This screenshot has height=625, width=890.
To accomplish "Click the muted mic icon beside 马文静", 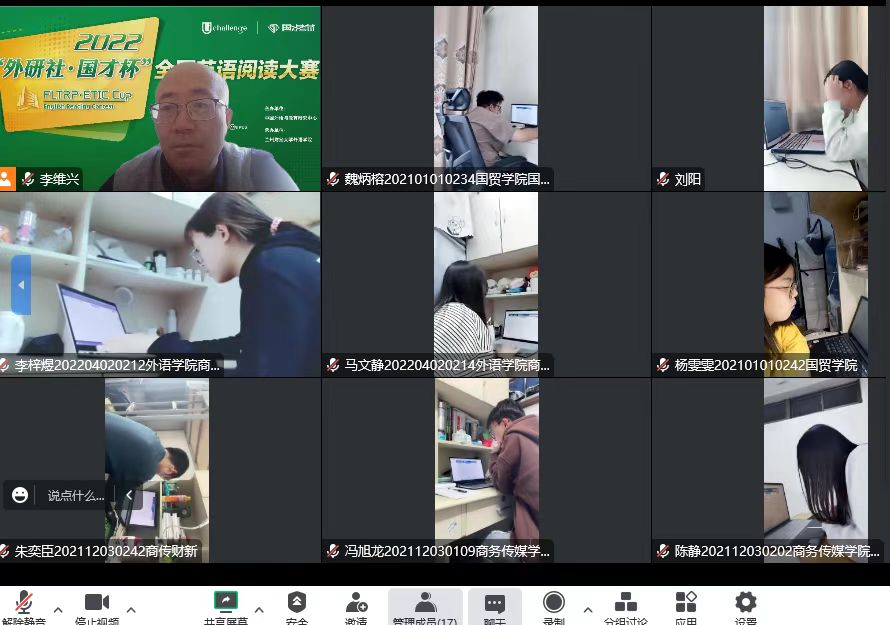I will pos(333,365).
